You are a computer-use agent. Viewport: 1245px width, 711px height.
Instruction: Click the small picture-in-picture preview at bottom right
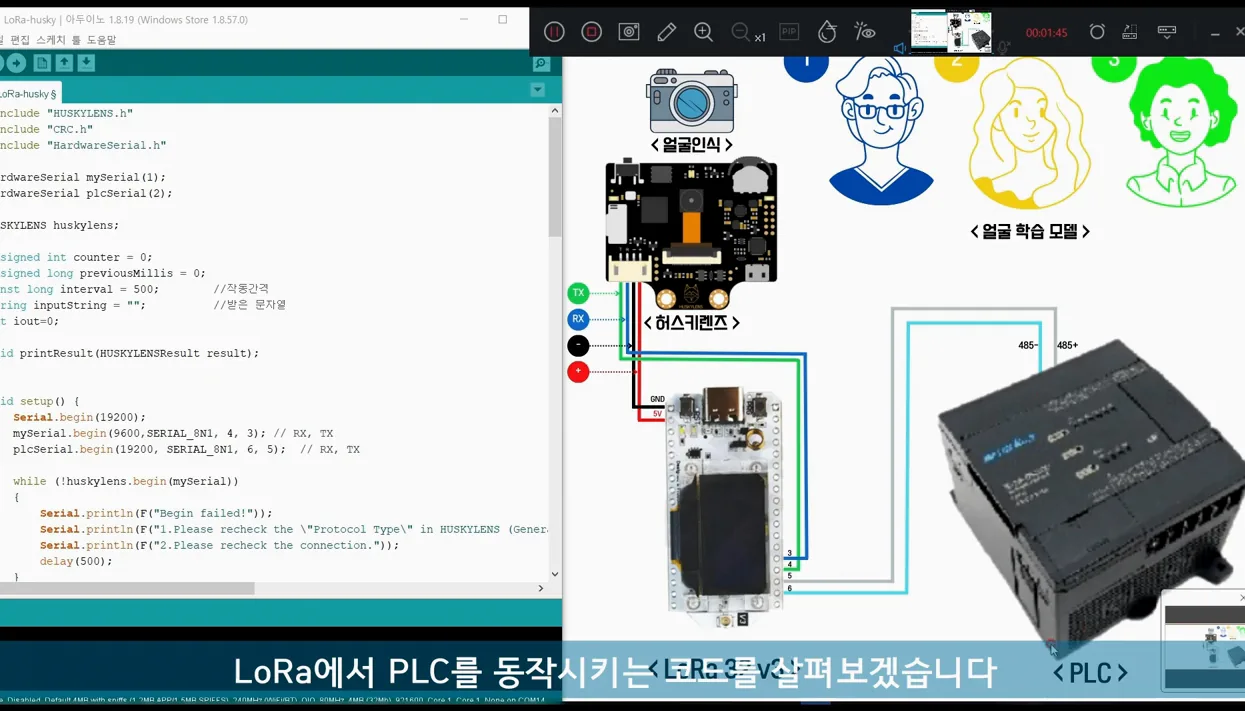click(1205, 640)
